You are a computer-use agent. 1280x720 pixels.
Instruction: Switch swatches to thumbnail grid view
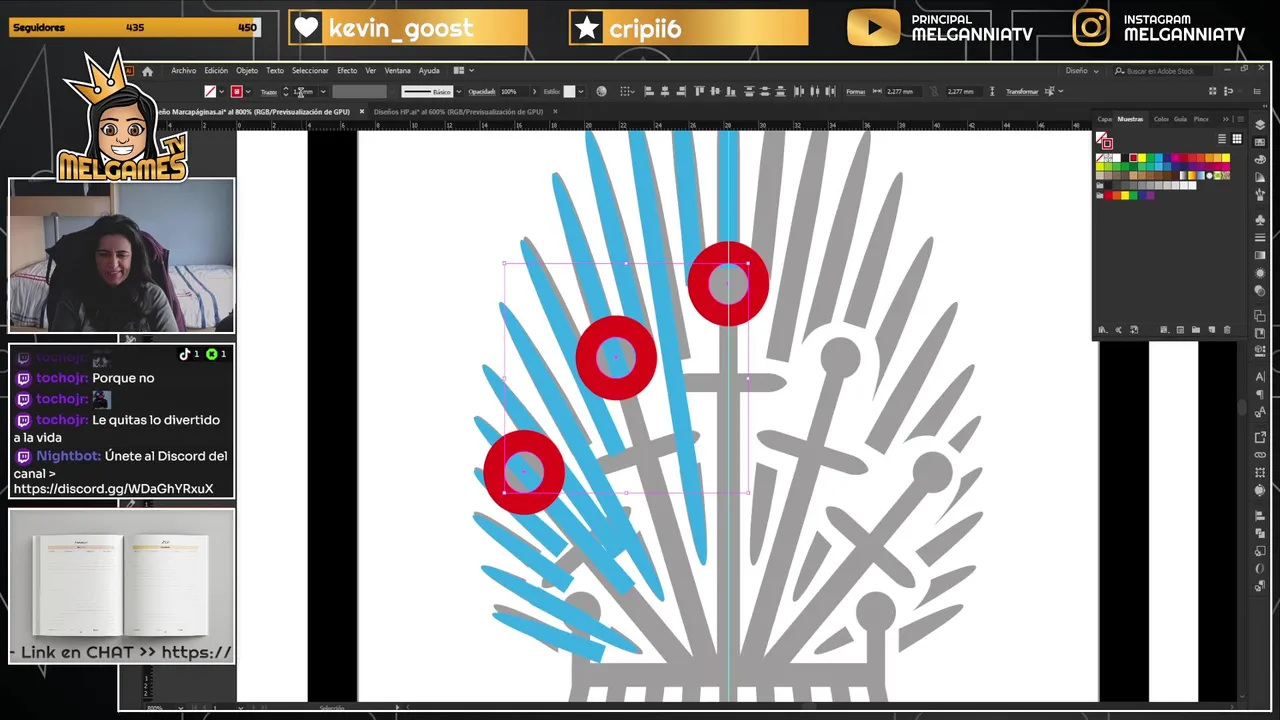click(x=1237, y=139)
